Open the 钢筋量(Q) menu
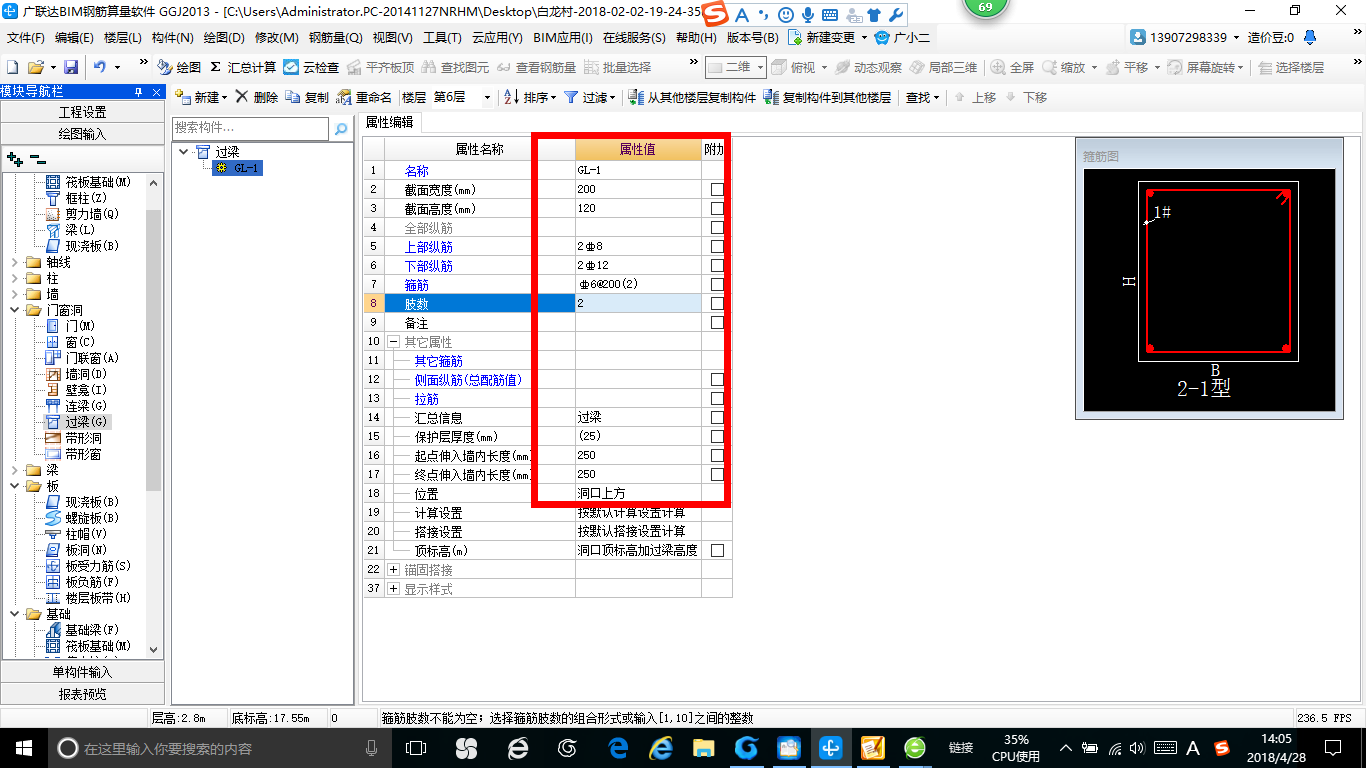 coord(335,38)
